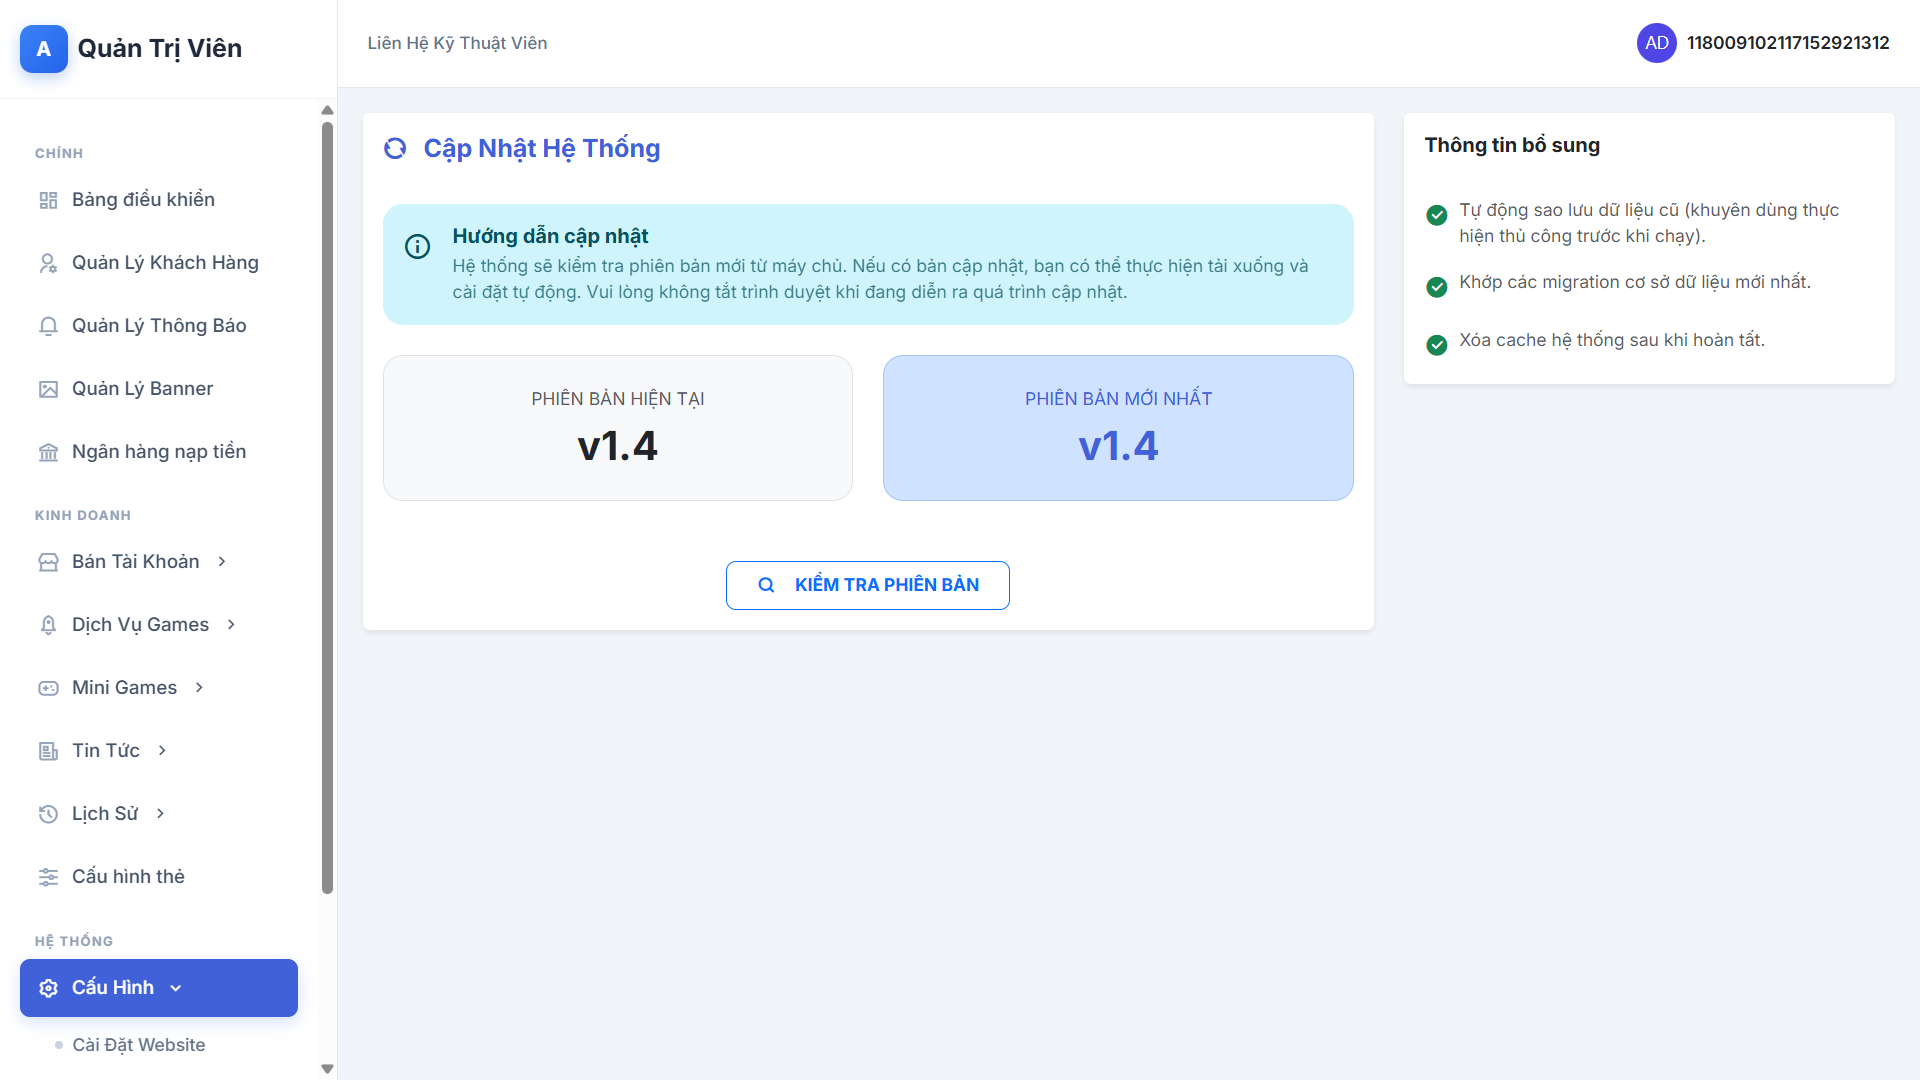The width and height of the screenshot is (1920, 1080).
Task: Click the card configuration sliders icon
Action: (x=48, y=877)
